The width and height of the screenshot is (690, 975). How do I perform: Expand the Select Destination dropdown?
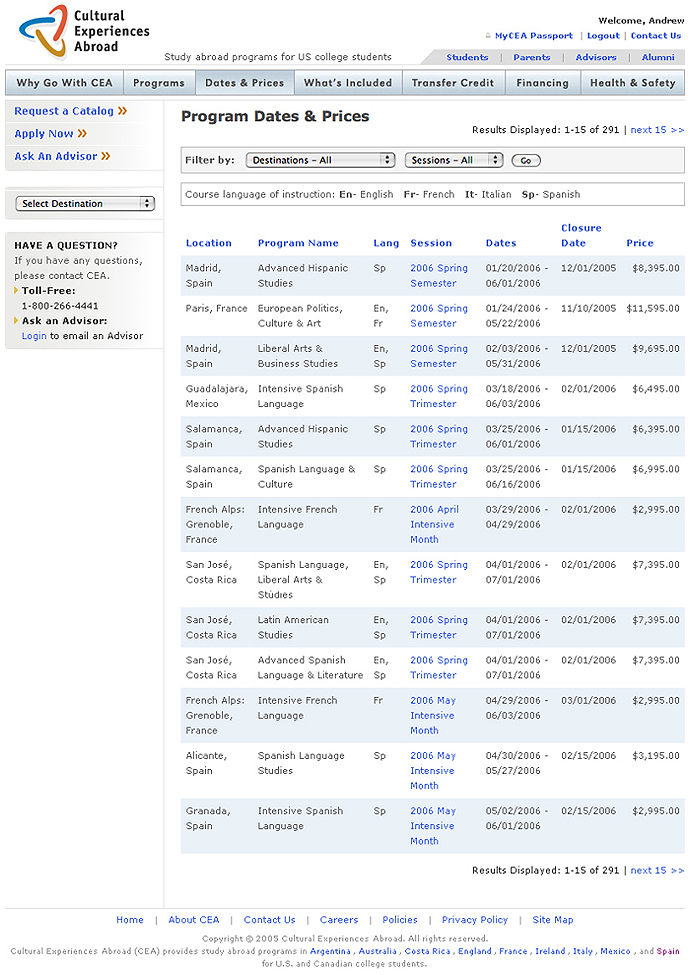[85, 203]
